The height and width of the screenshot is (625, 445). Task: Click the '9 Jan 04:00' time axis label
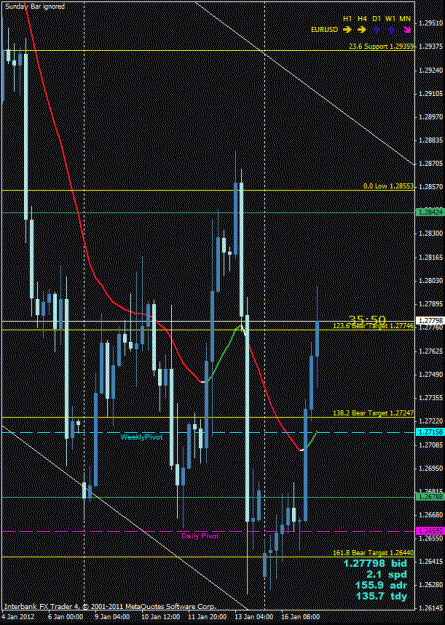click(112, 616)
